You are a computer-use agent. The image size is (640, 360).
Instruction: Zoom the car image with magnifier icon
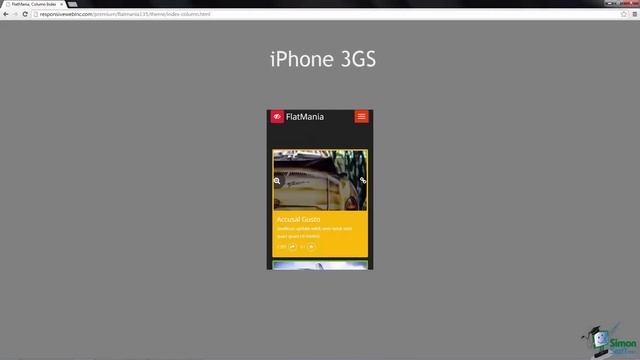(x=277, y=180)
